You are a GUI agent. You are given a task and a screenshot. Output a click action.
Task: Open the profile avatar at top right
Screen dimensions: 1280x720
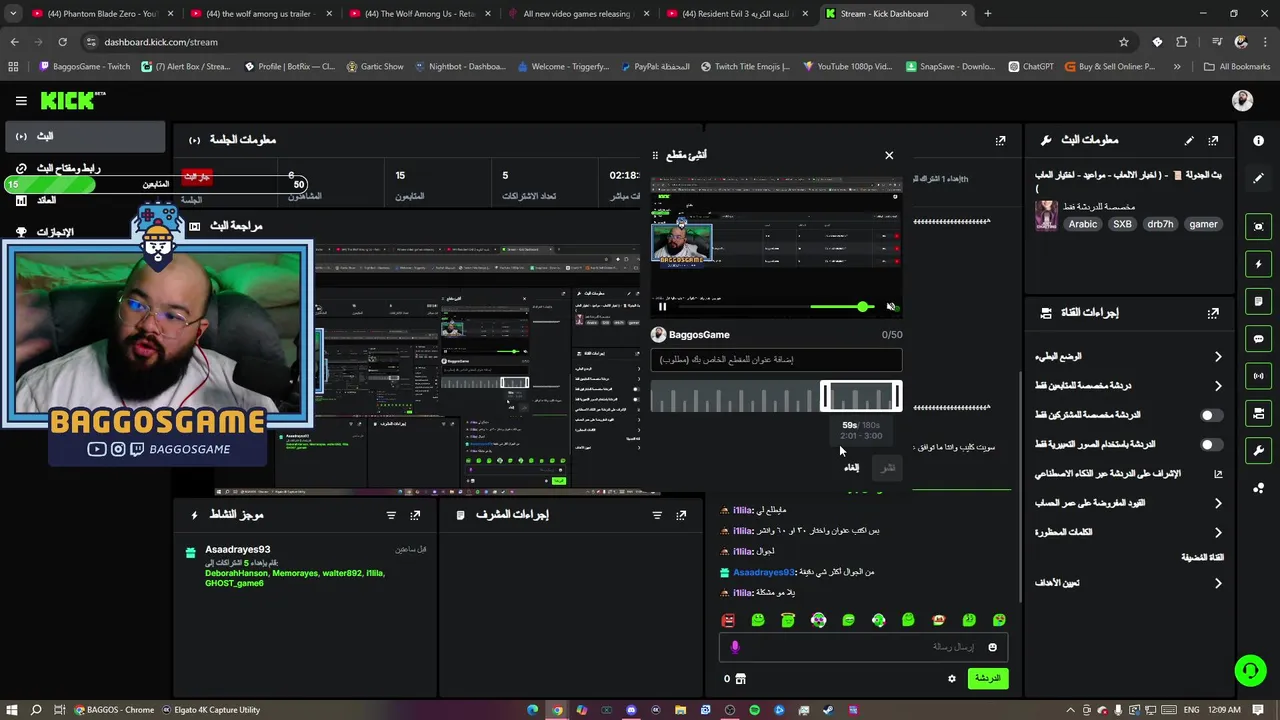[1242, 100]
